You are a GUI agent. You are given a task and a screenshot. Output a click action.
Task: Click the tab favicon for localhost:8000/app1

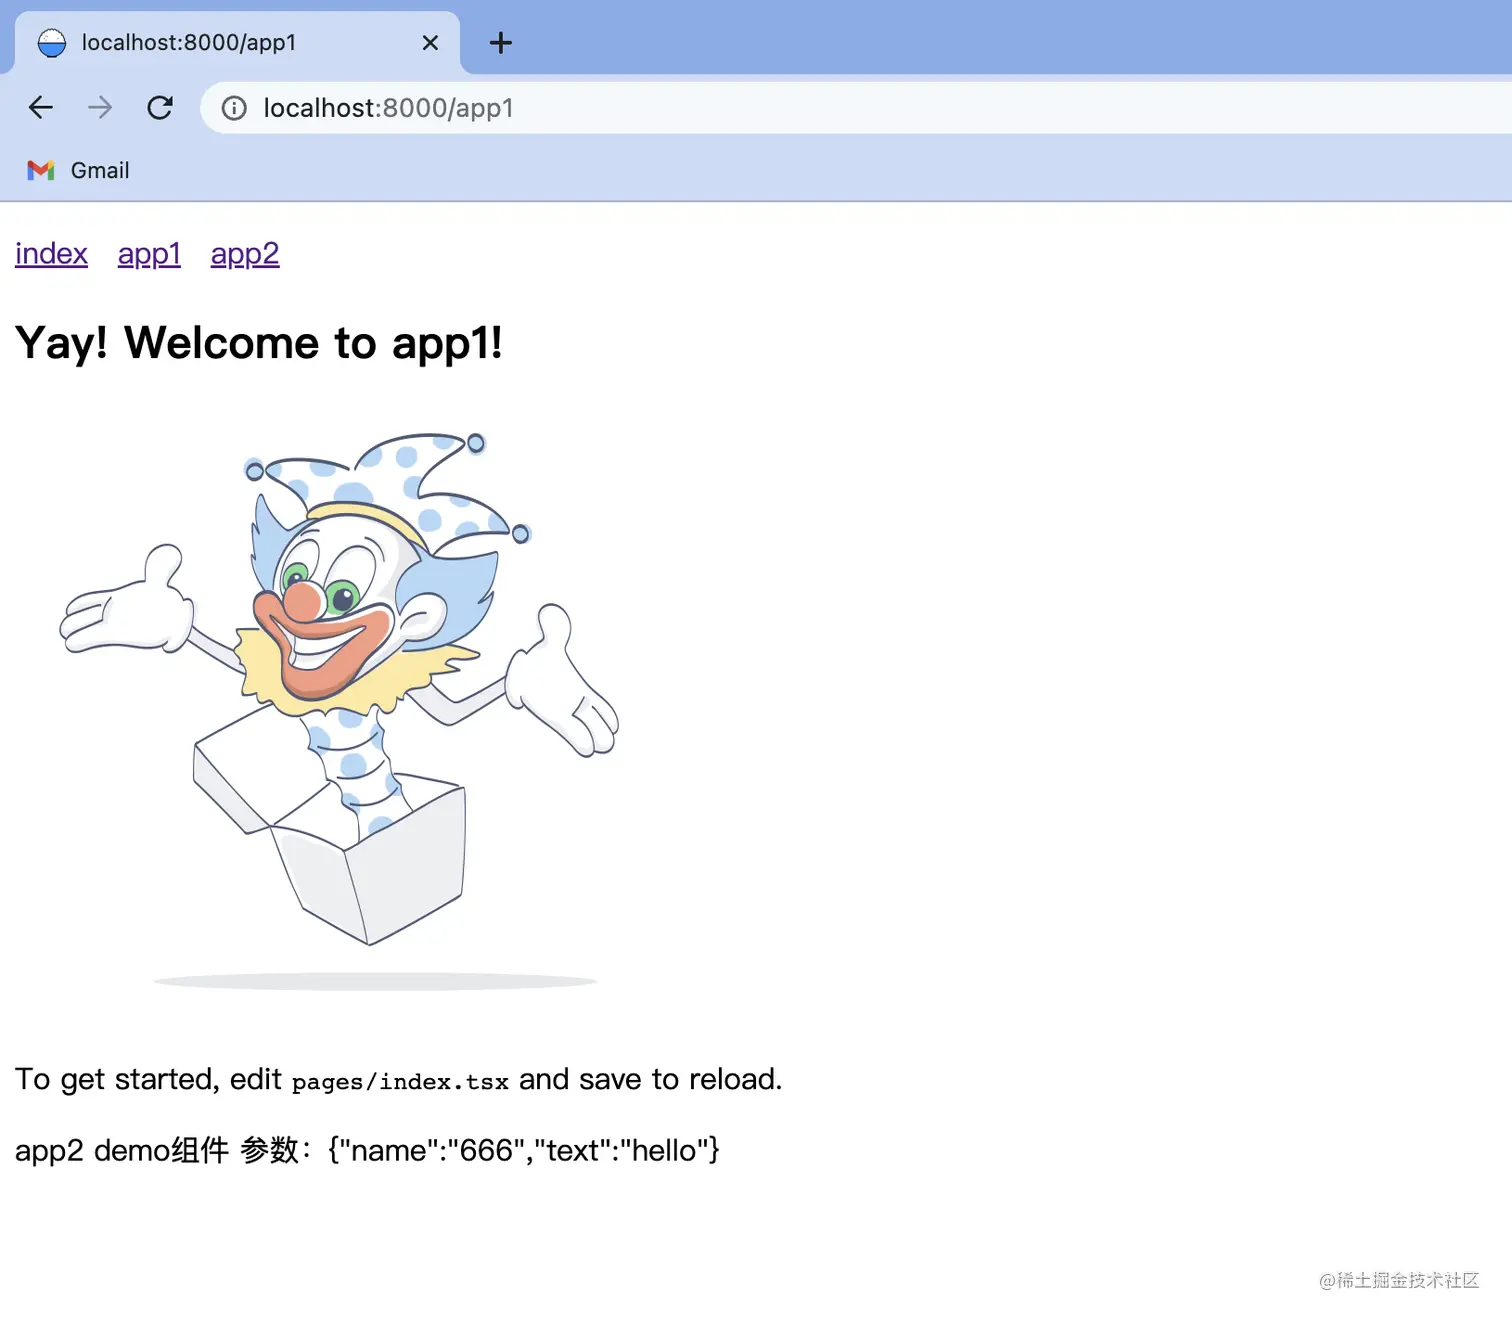point(52,43)
